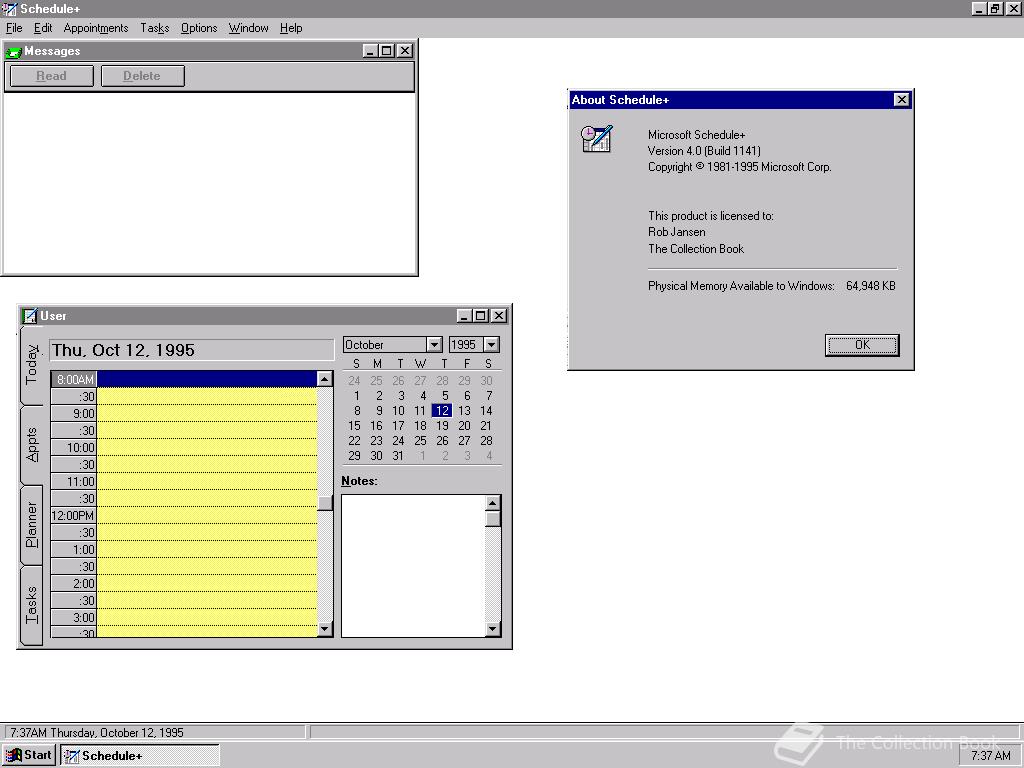Viewport: 1024px width, 768px height.
Task: Select the 12:00PM time slot row
Action: [x=206, y=515]
